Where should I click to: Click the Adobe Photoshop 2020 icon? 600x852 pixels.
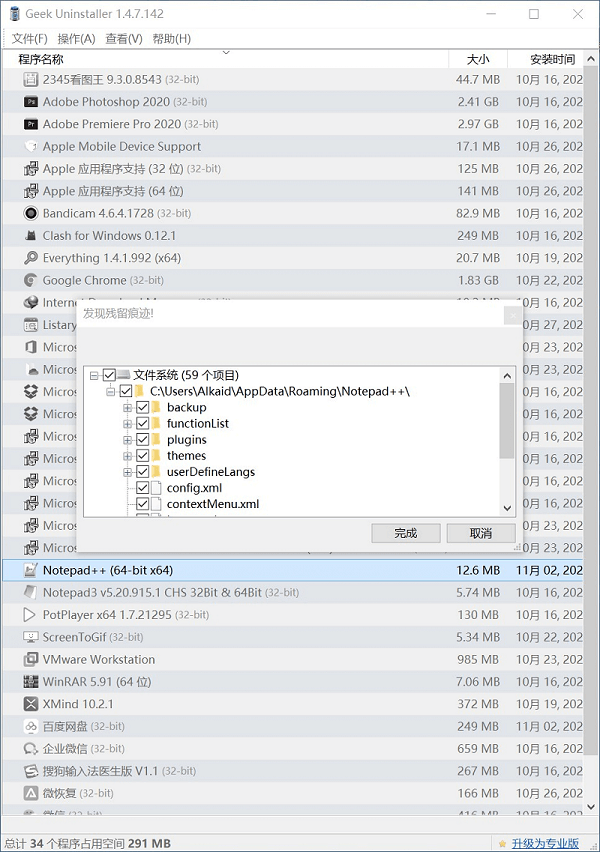pyautogui.click(x=32, y=102)
